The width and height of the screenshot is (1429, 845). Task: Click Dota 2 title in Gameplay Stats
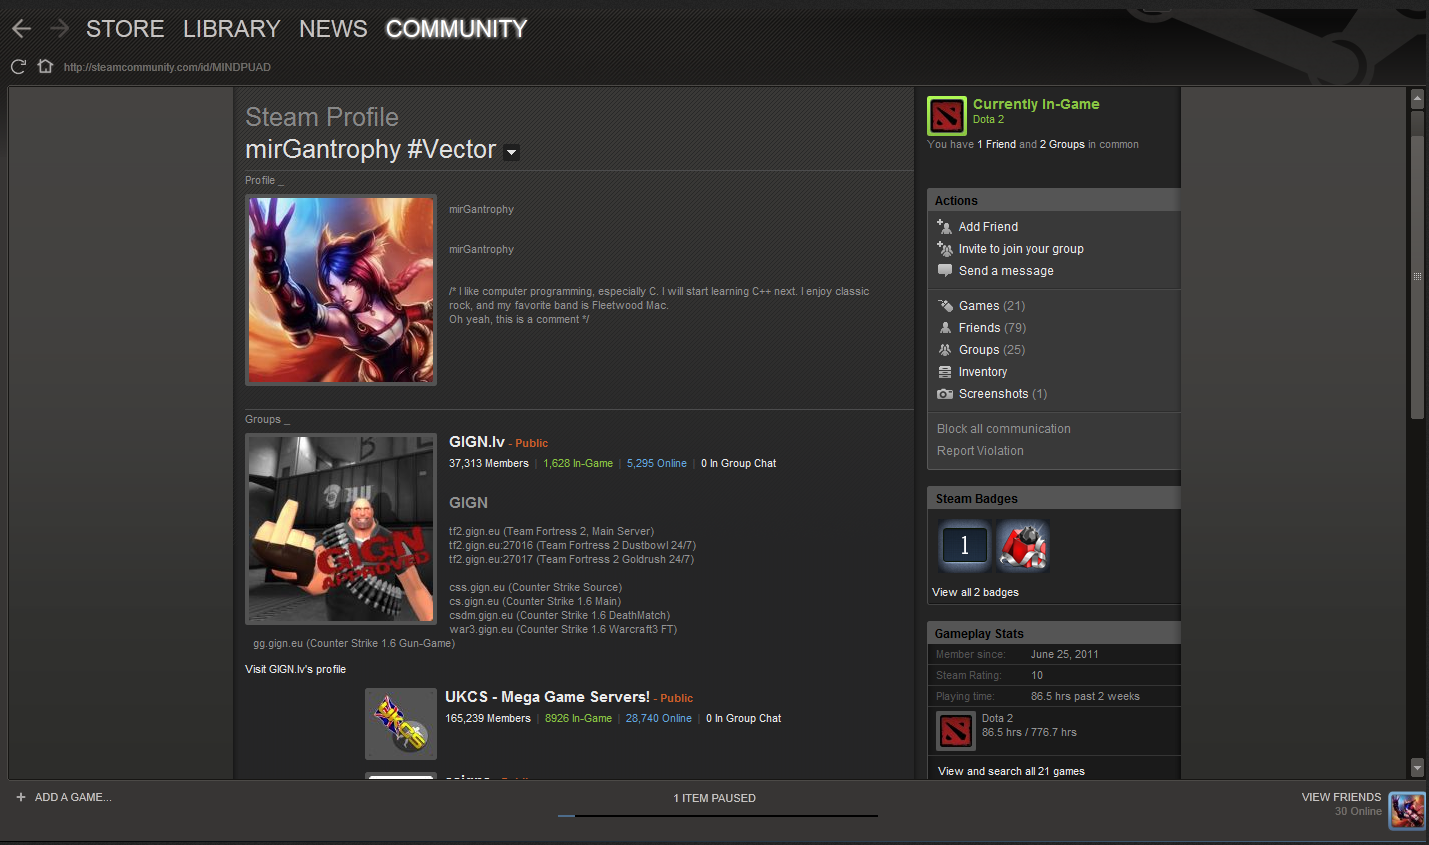[997, 718]
